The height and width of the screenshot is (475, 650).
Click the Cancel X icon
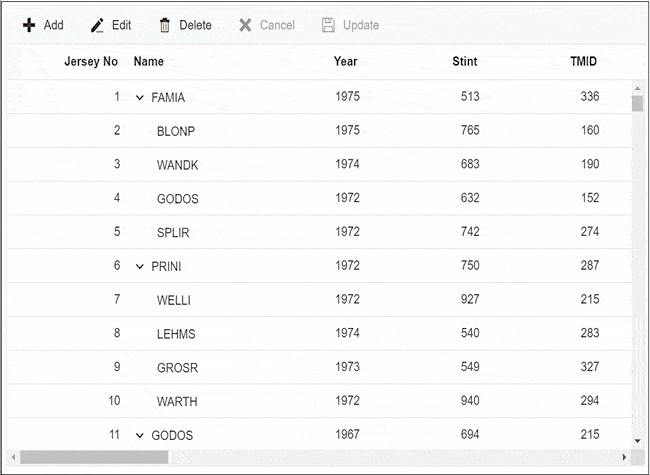pos(245,25)
